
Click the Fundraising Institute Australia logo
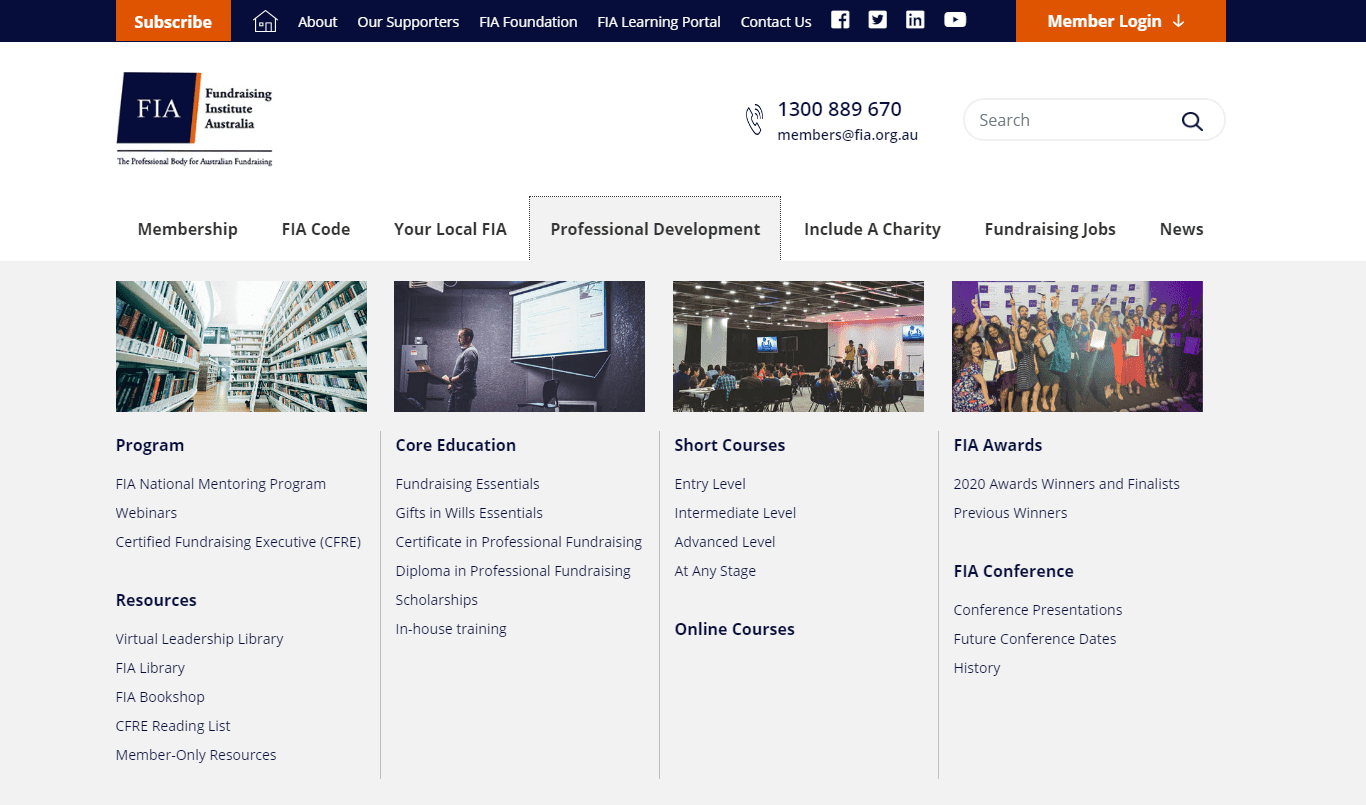[194, 119]
